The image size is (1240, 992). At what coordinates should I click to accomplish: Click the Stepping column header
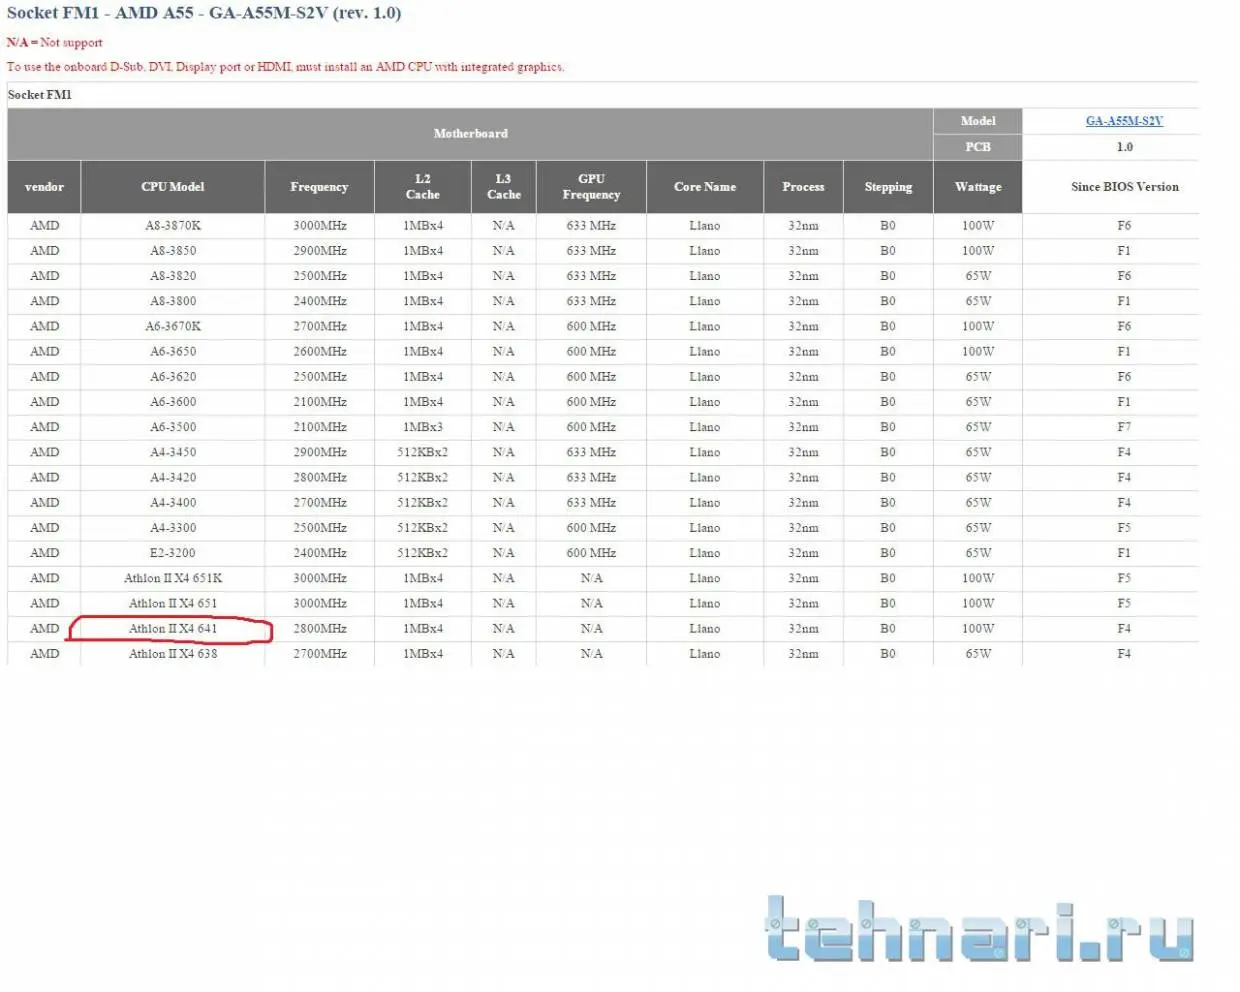[x=888, y=187]
